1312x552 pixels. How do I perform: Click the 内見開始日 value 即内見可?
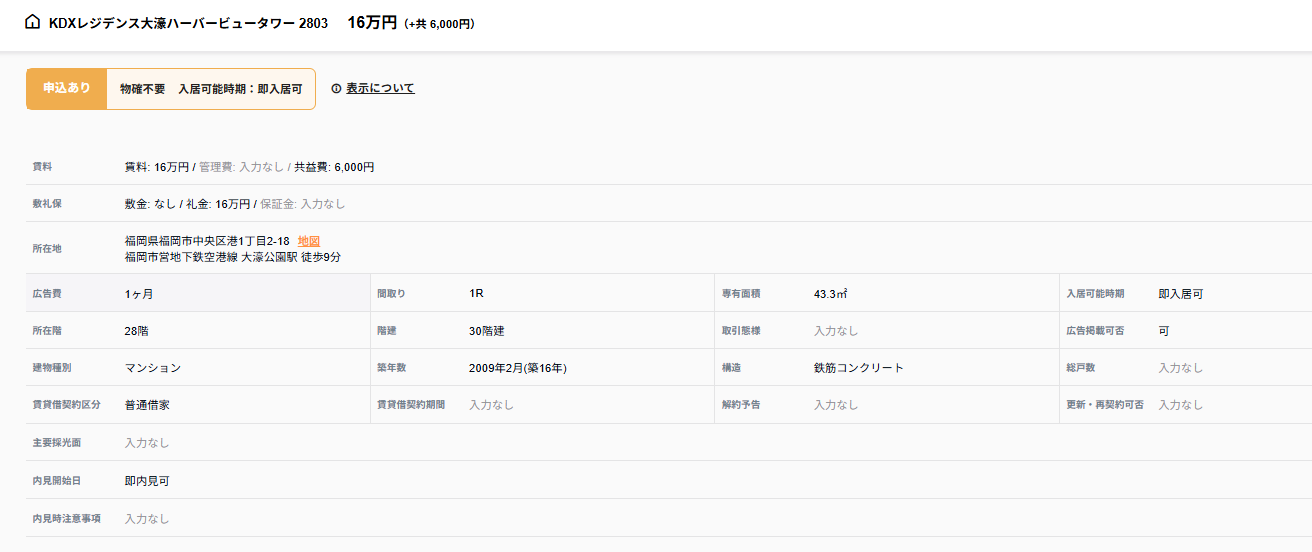click(x=147, y=481)
